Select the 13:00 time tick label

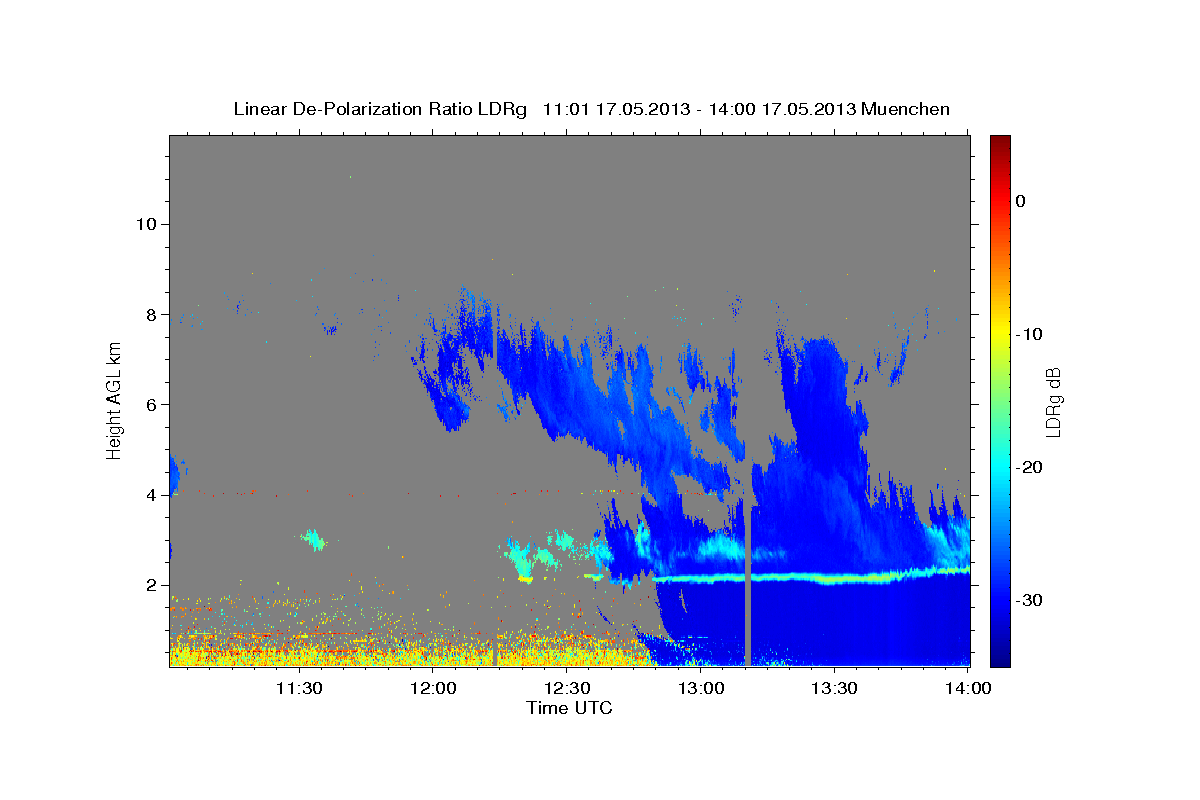point(701,688)
